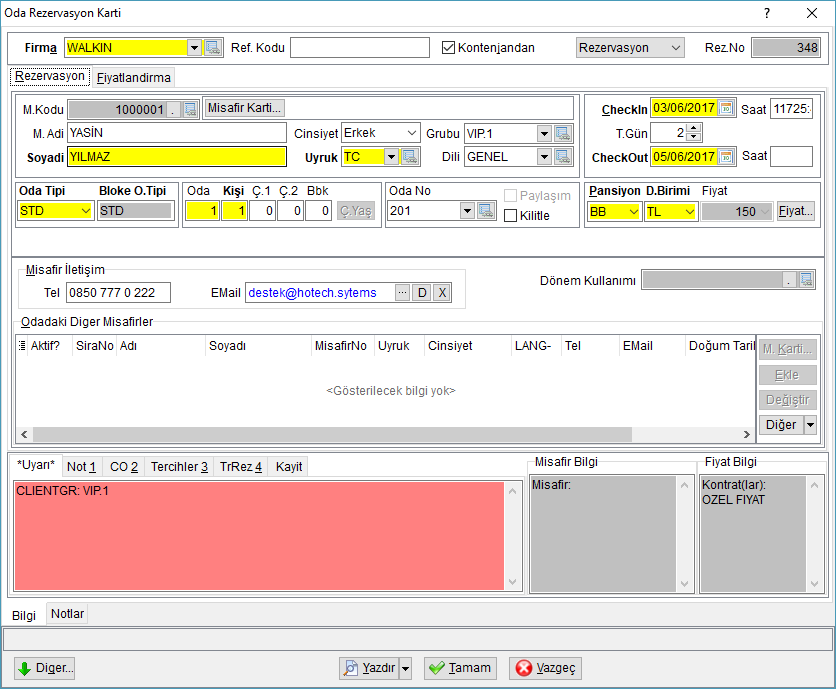Click the D button beside the email
The height and width of the screenshot is (689, 836).
(x=422, y=292)
